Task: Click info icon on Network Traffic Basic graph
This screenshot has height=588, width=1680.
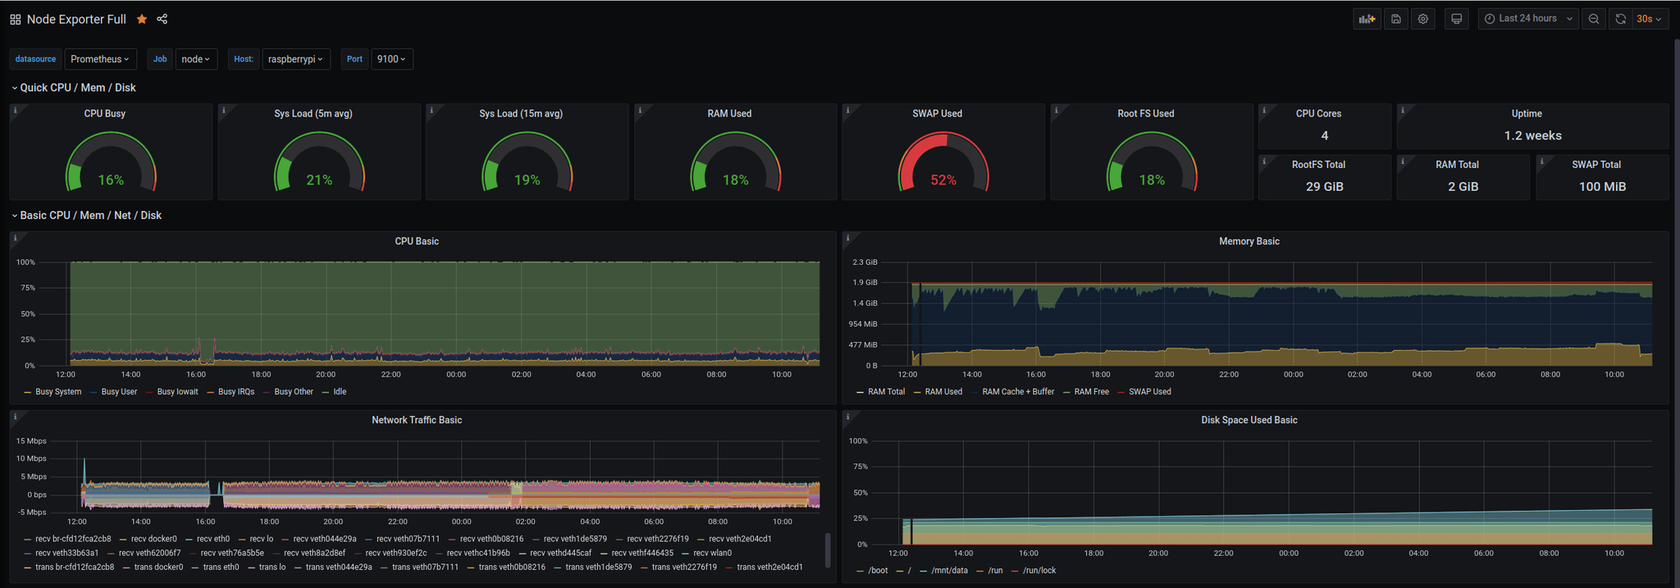Action: pyautogui.click(x=15, y=417)
